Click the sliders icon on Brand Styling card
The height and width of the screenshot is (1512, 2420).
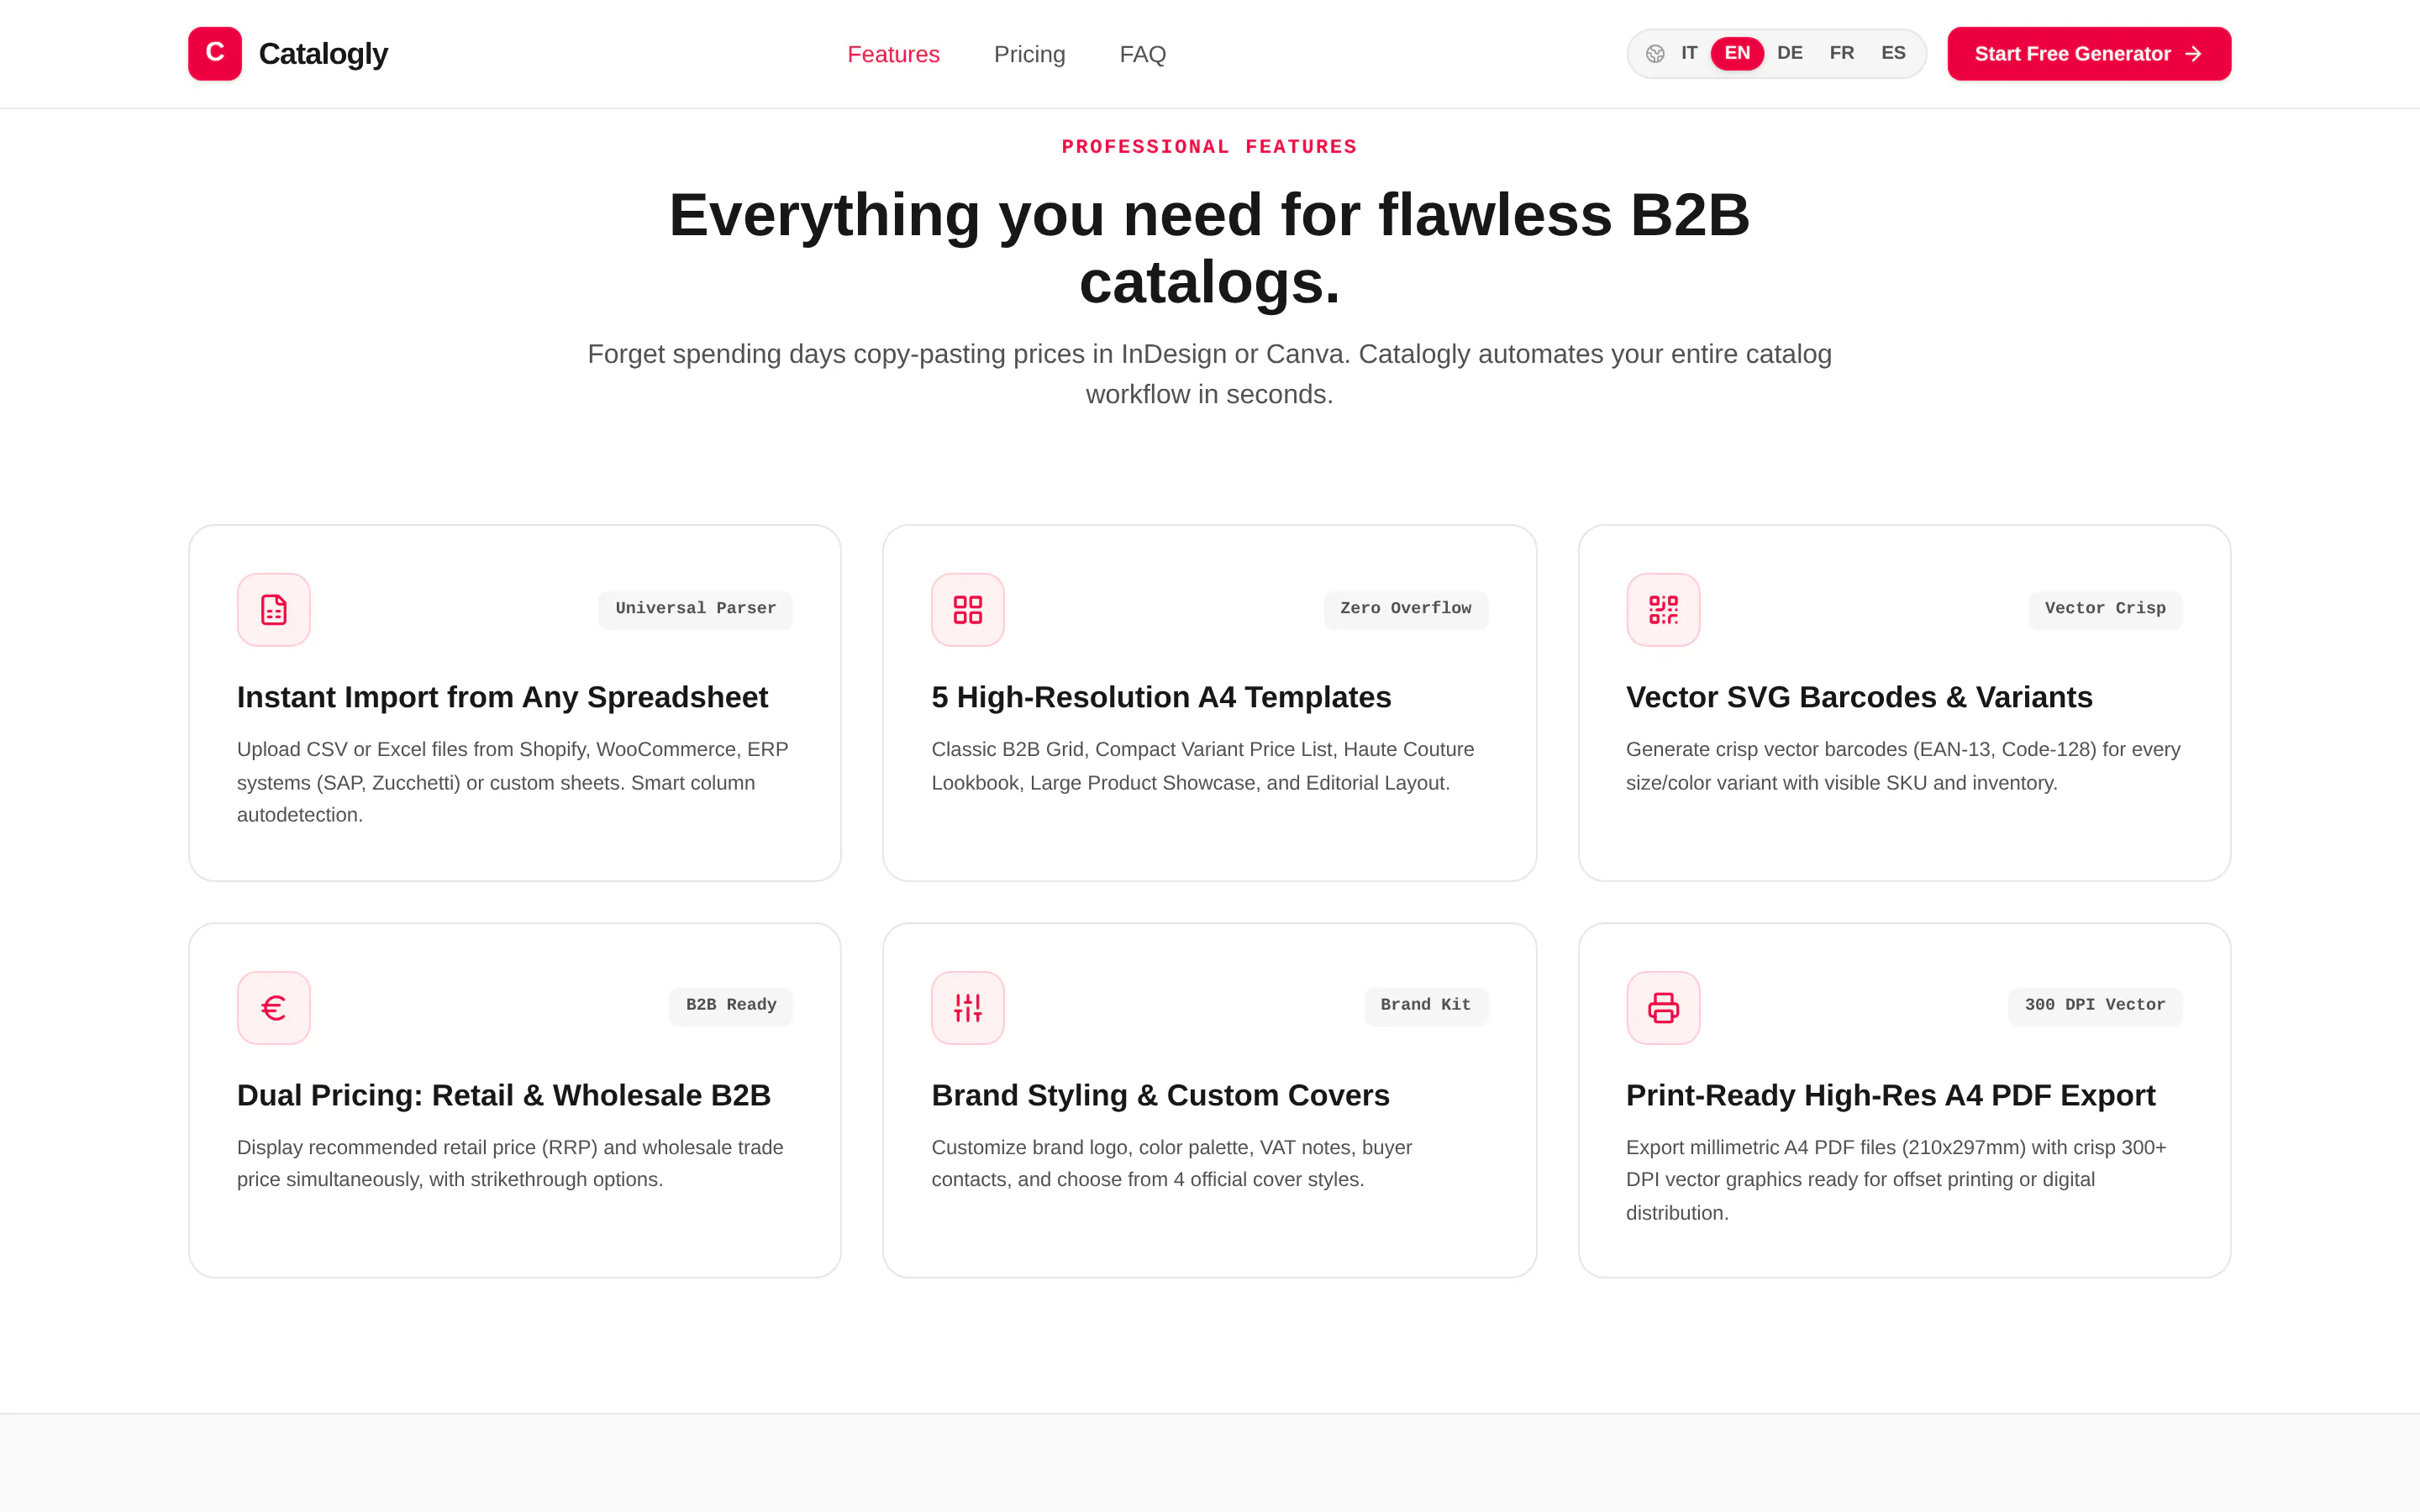[x=967, y=1007]
